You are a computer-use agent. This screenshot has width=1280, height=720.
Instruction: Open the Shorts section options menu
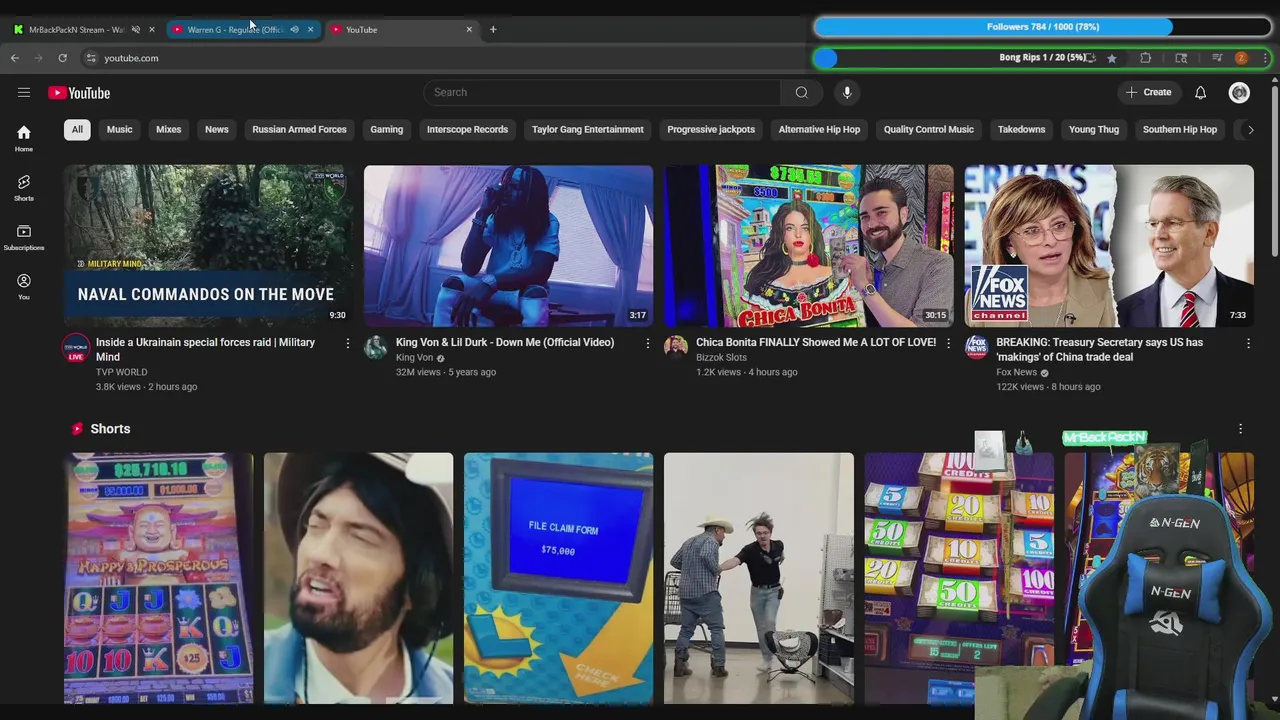tap(1240, 429)
